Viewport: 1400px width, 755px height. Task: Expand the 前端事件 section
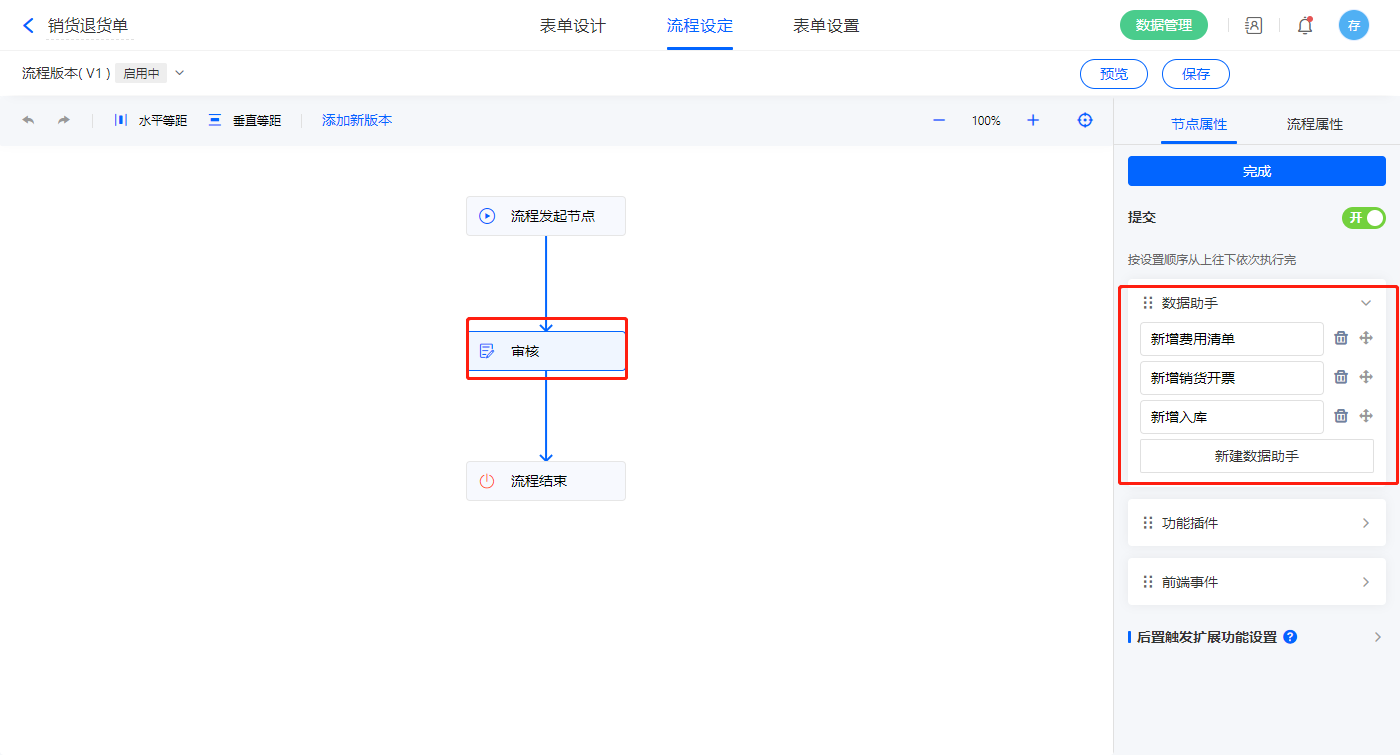pos(1365,582)
